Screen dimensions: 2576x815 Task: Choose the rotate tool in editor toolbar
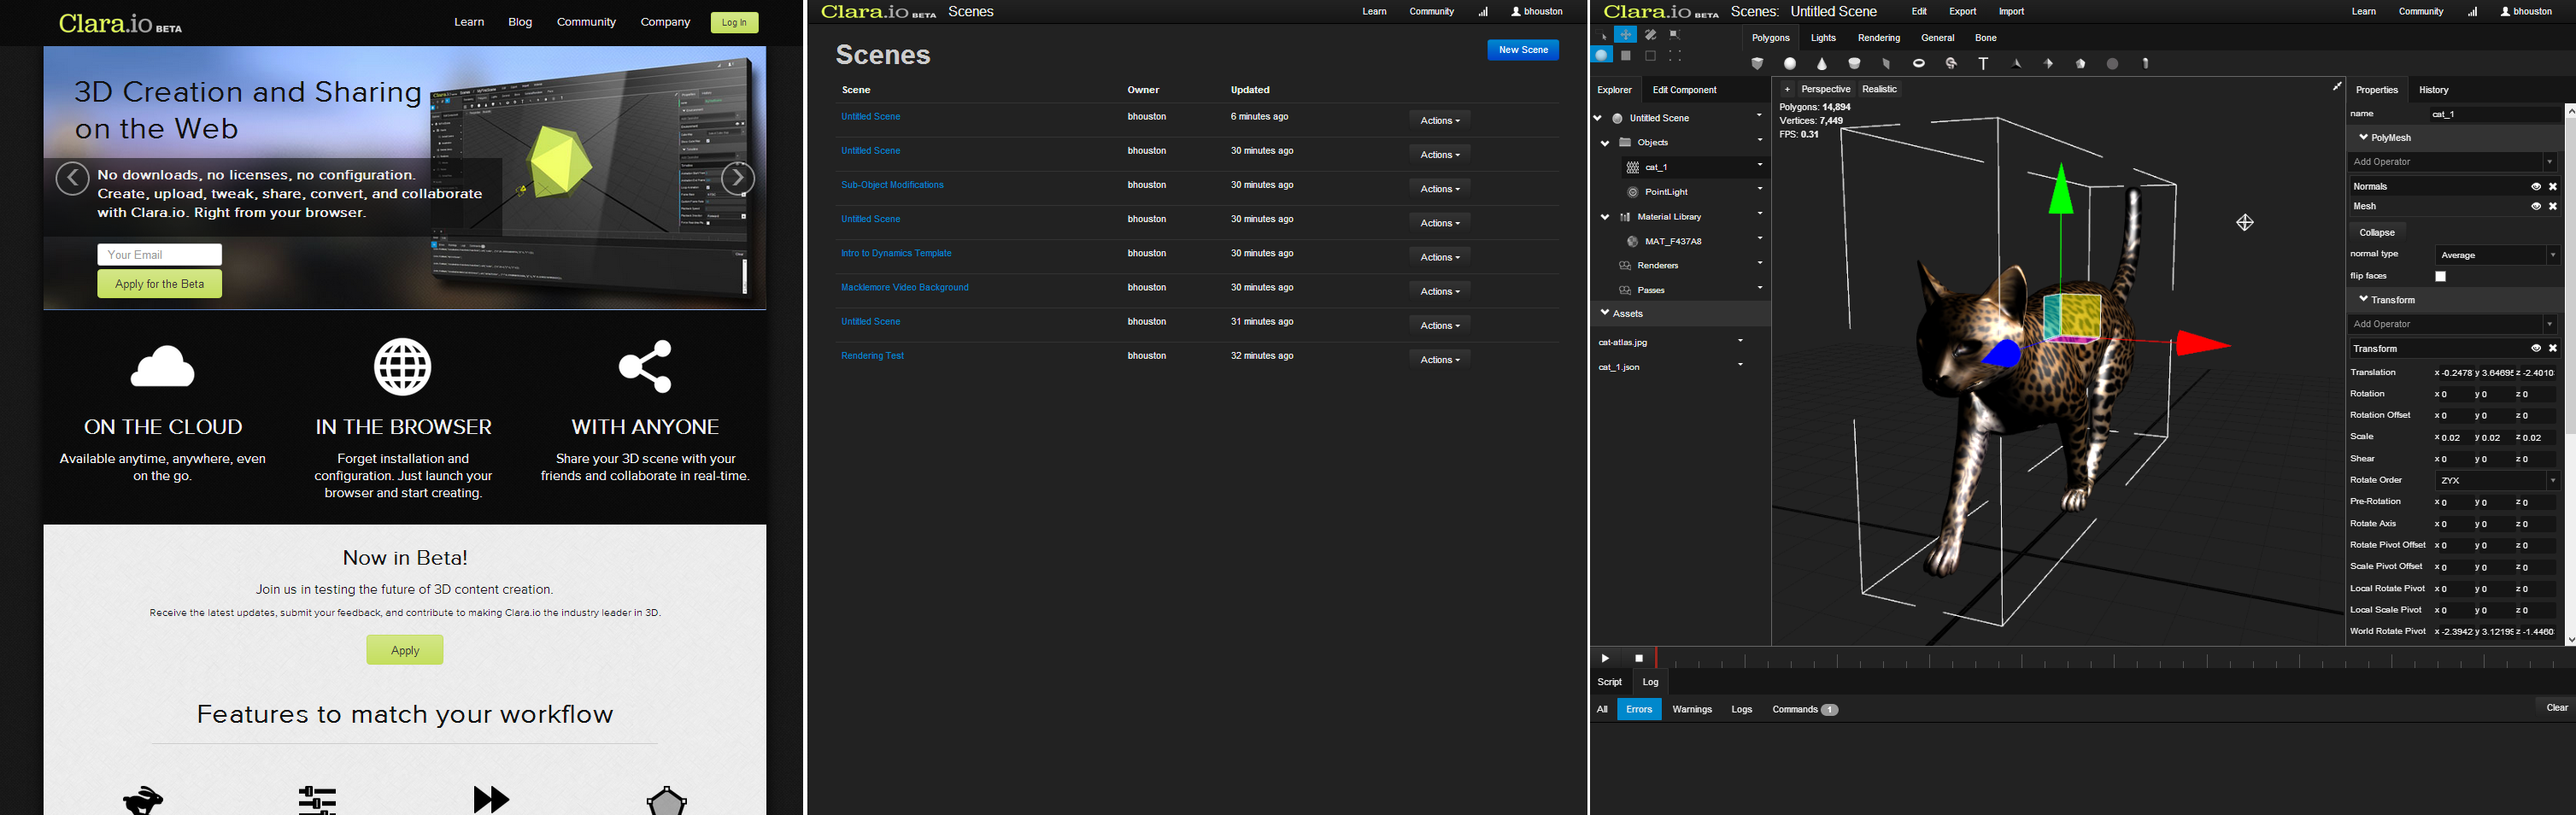point(1650,35)
